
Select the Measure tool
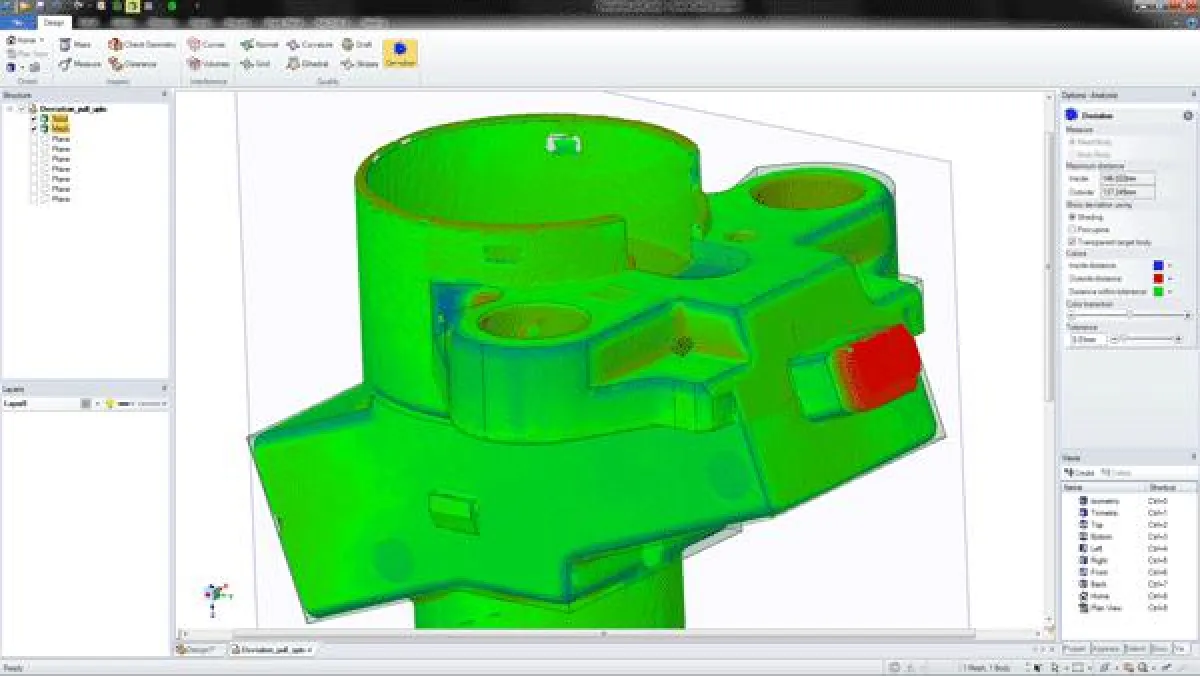coord(80,63)
